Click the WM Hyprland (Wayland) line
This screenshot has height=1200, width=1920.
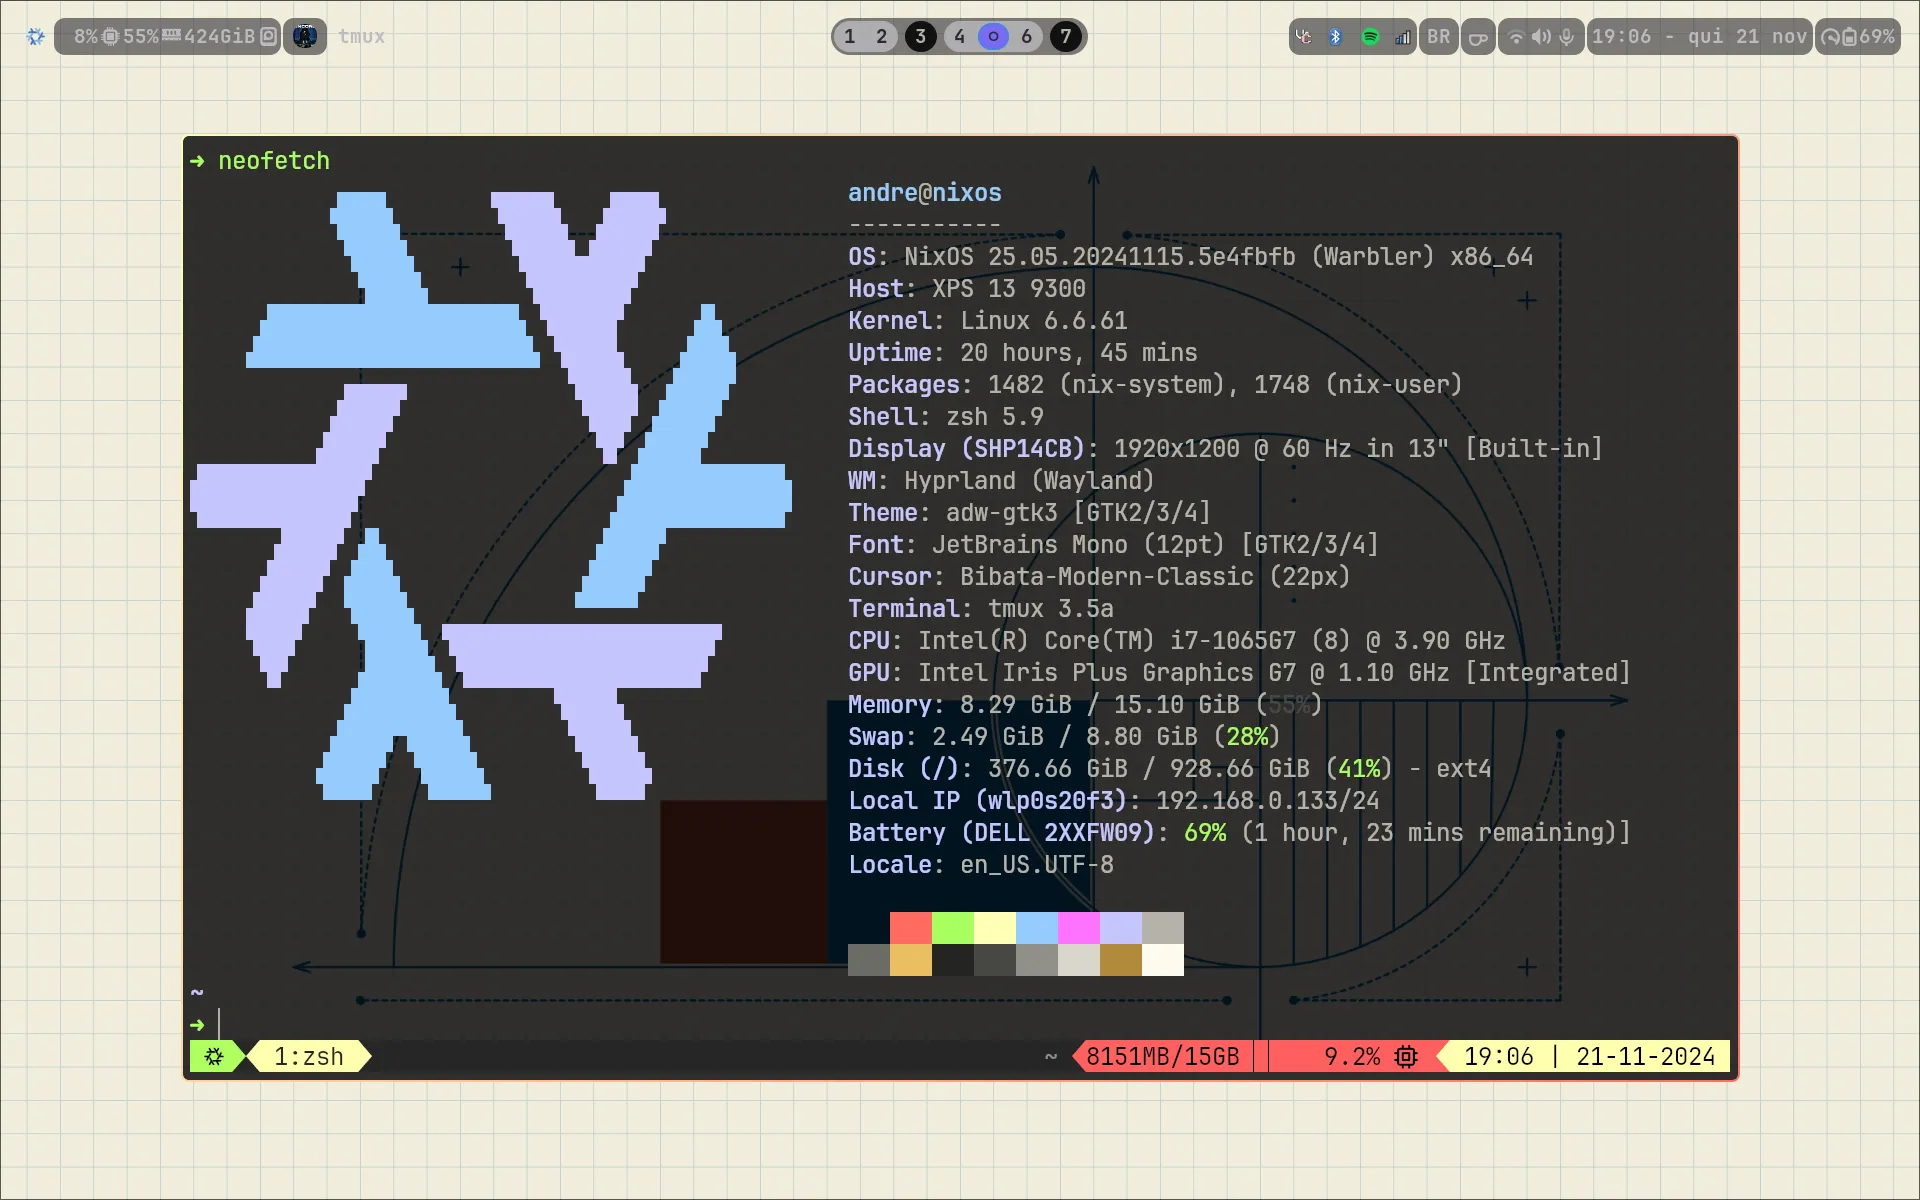pyautogui.click(x=1001, y=481)
